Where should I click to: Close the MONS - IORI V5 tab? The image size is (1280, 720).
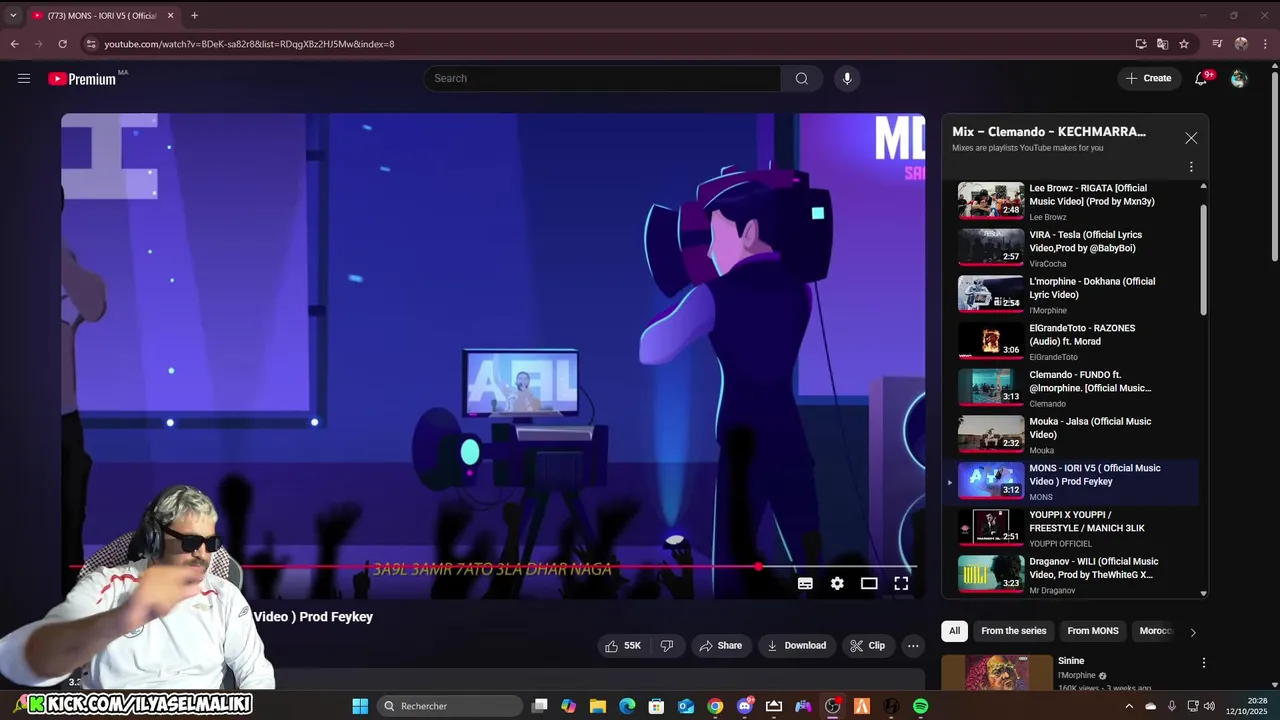[x=170, y=15]
